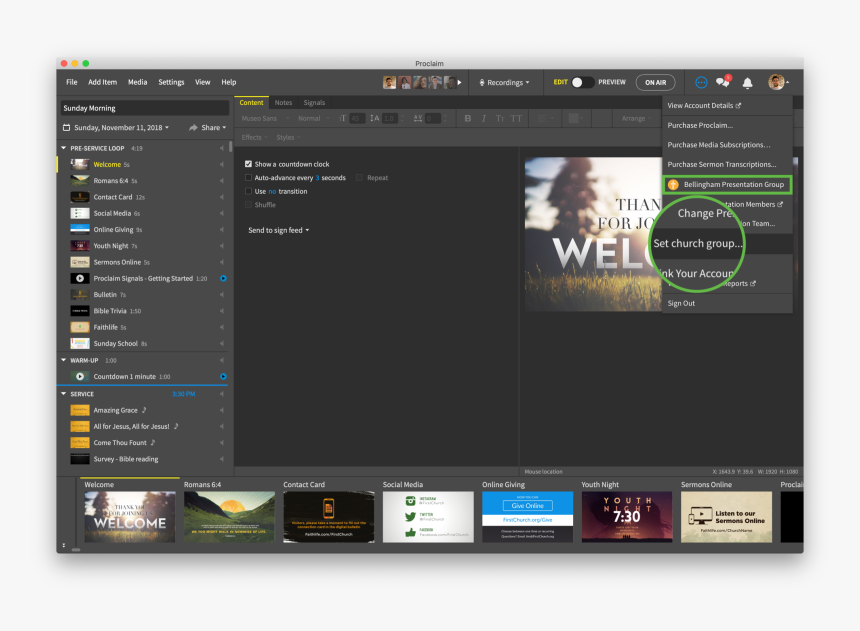860x631 pixels.
Task: Open the notifications bell icon
Action: pyautogui.click(x=747, y=83)
